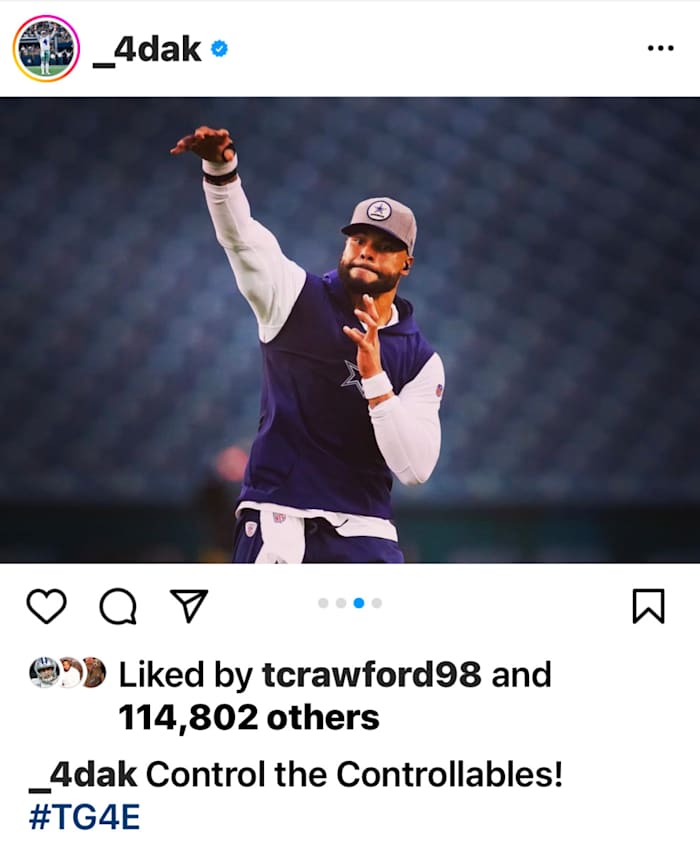700x850 pixels.
Task: Go to the fourth carousel dot
Action: coord(377,603)
